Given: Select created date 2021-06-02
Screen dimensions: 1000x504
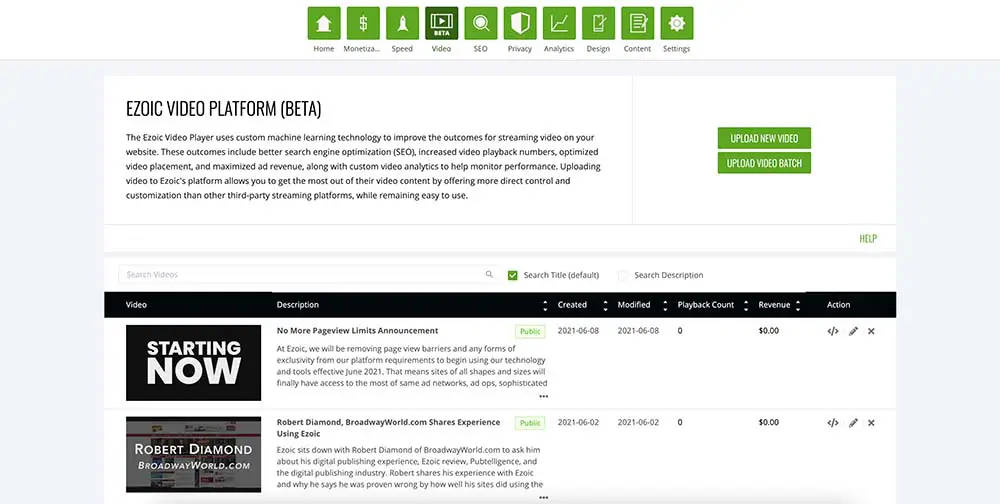Looking at the screenshot, I should 578,422.
